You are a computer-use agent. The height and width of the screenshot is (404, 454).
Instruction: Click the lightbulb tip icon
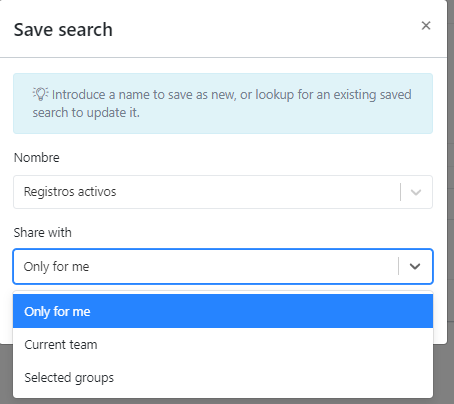click(x=40, y=94)
